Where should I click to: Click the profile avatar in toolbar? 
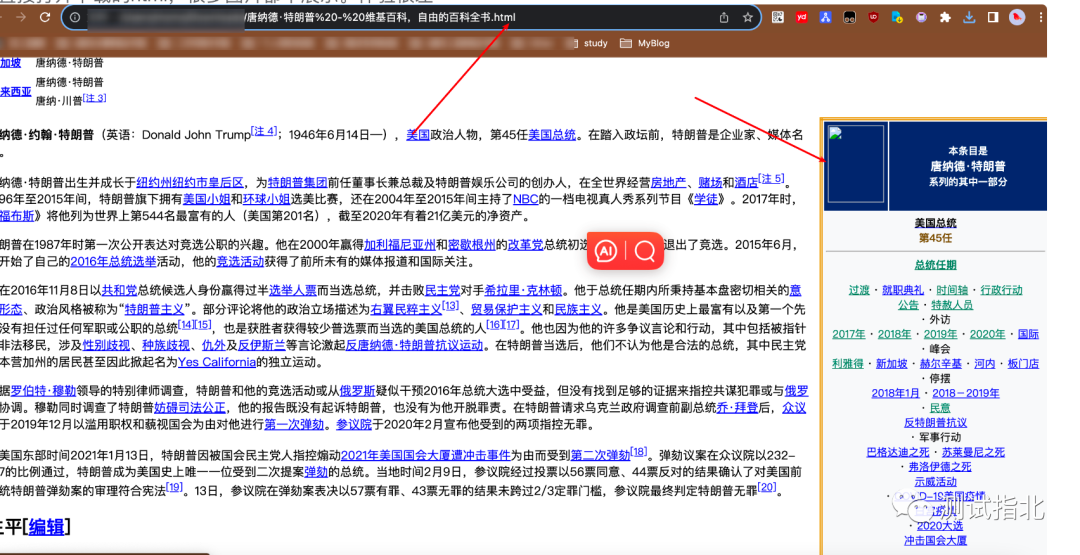(1018, 17)
